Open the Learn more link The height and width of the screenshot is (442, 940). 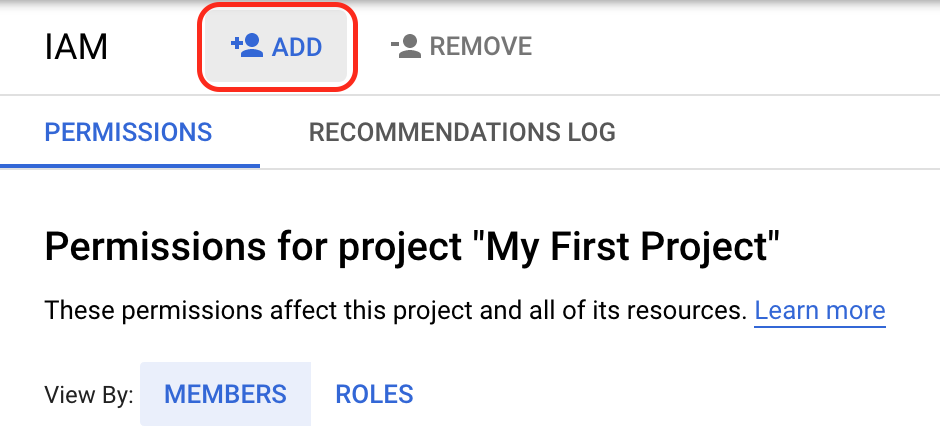820,311
